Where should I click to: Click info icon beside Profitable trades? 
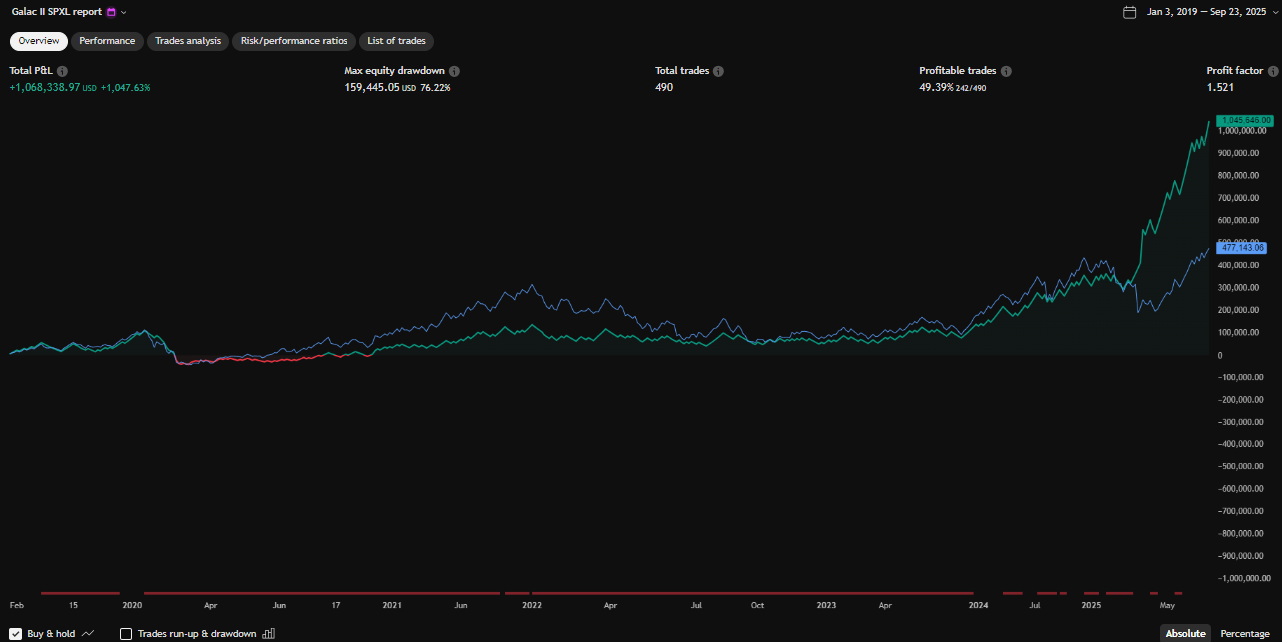point(1006,72)
